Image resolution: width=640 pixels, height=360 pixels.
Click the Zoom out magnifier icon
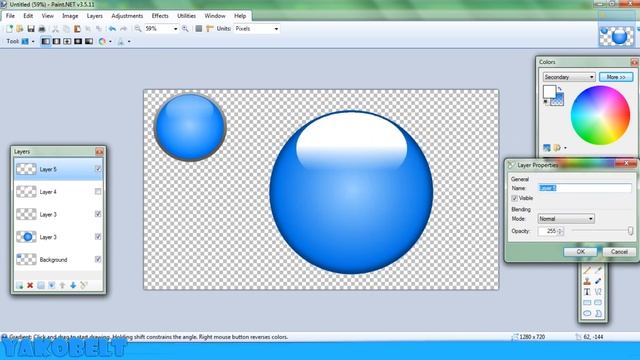[x=138, y=29]
